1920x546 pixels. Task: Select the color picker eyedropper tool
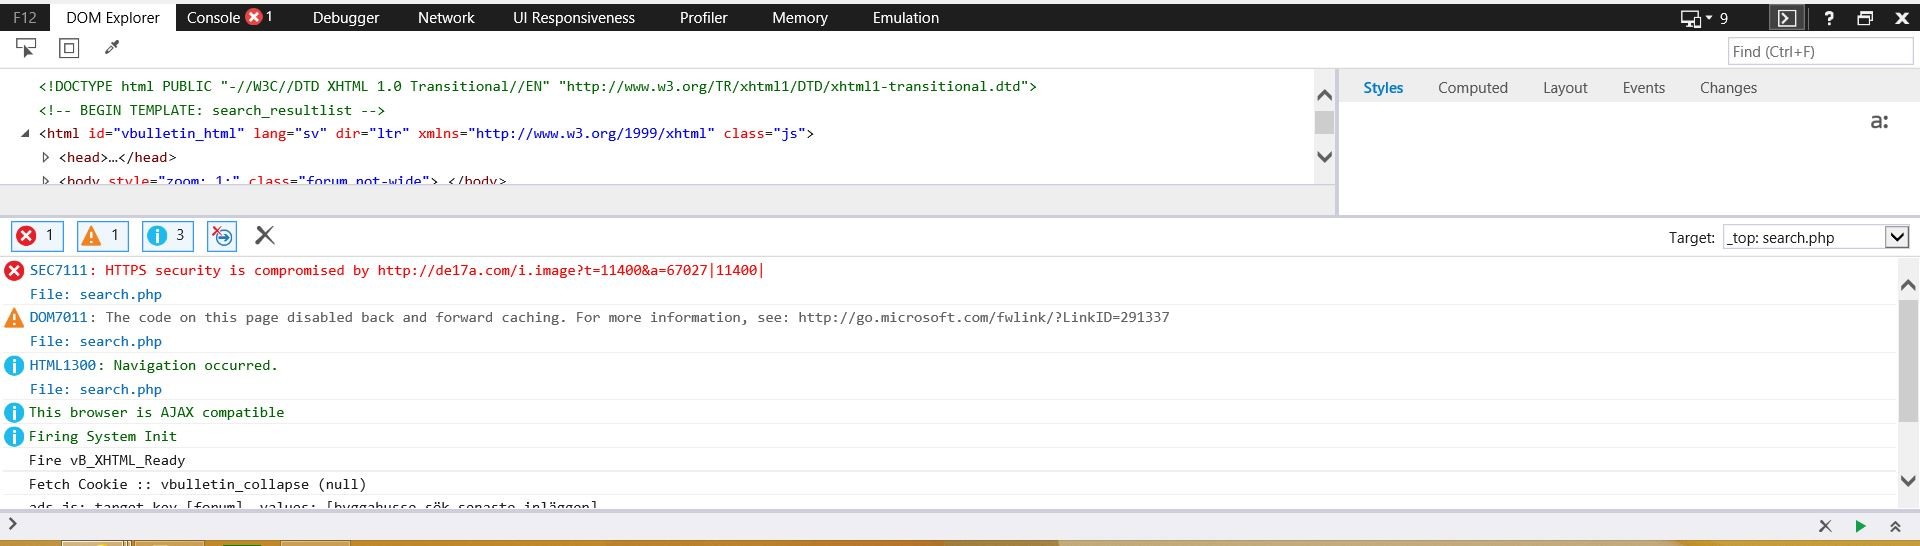click(112, 48)
